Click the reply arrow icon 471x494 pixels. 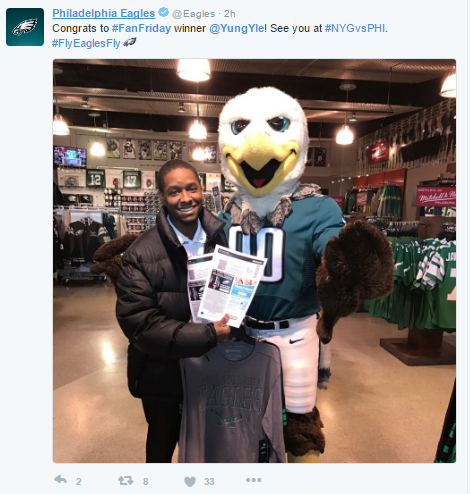tap(60, 480)
